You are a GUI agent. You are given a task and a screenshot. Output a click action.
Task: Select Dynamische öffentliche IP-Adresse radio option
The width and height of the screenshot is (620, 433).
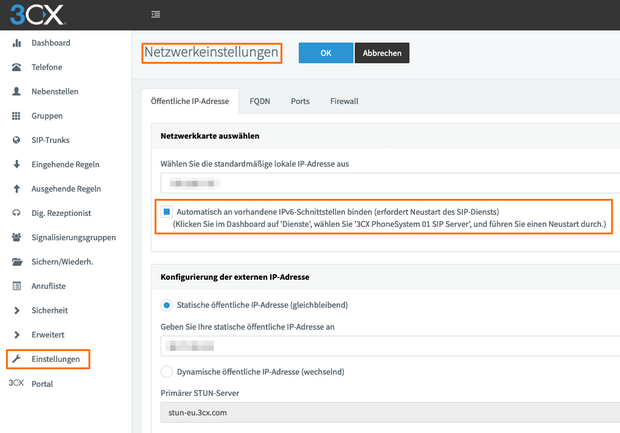[167, 371]
